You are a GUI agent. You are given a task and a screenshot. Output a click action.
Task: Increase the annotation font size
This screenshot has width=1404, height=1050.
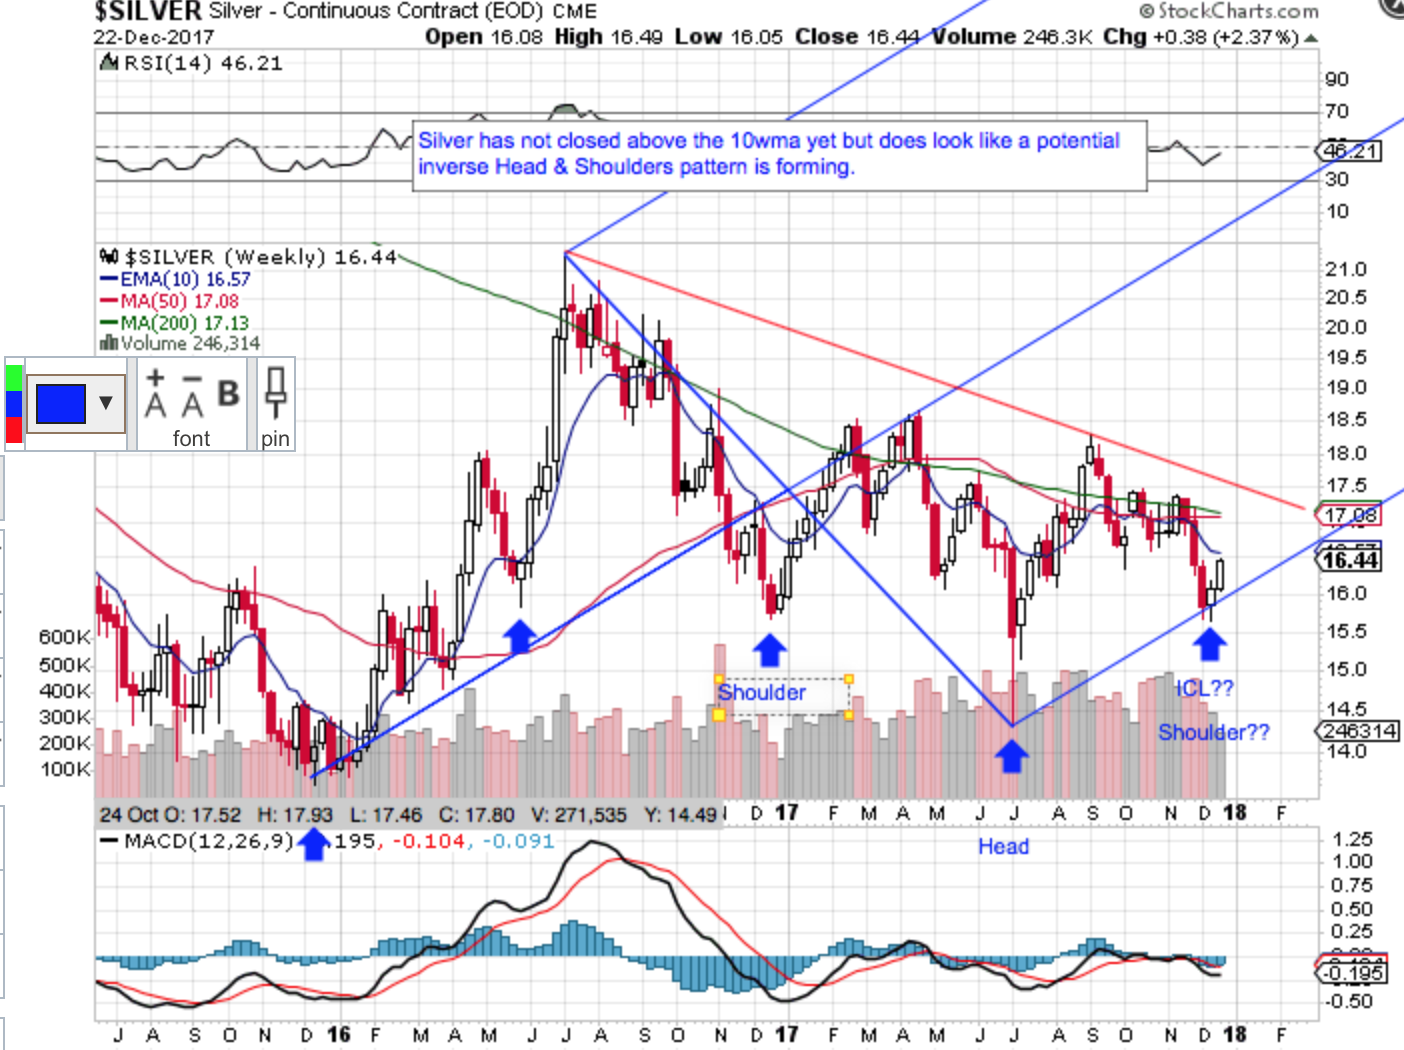pos(155,393)
